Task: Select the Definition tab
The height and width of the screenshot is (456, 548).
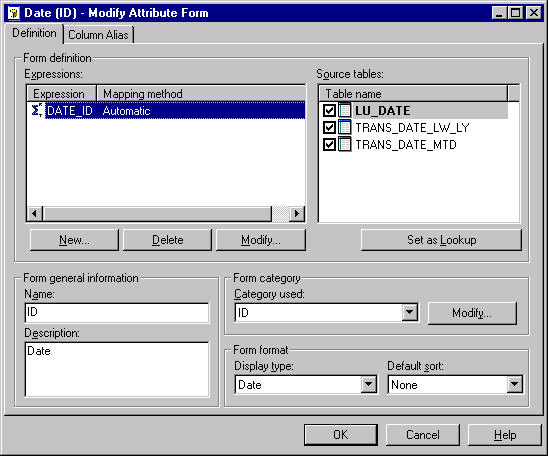Action: click(x=34, y=33)
